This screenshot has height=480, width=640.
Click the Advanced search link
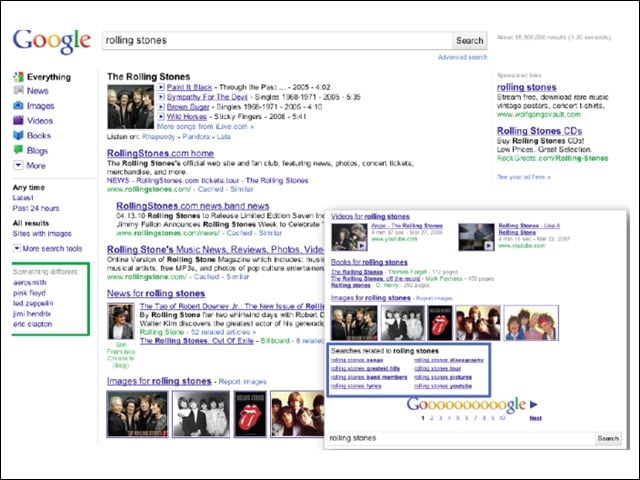[463, 57]
